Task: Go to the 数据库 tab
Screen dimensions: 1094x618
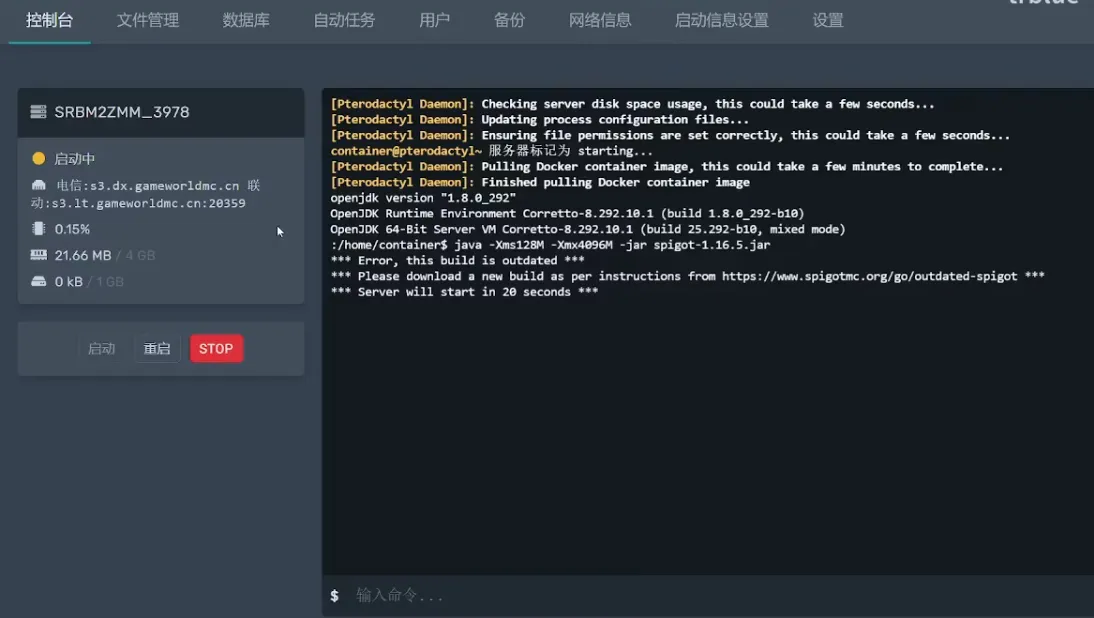Action: [x=246, y=20]
